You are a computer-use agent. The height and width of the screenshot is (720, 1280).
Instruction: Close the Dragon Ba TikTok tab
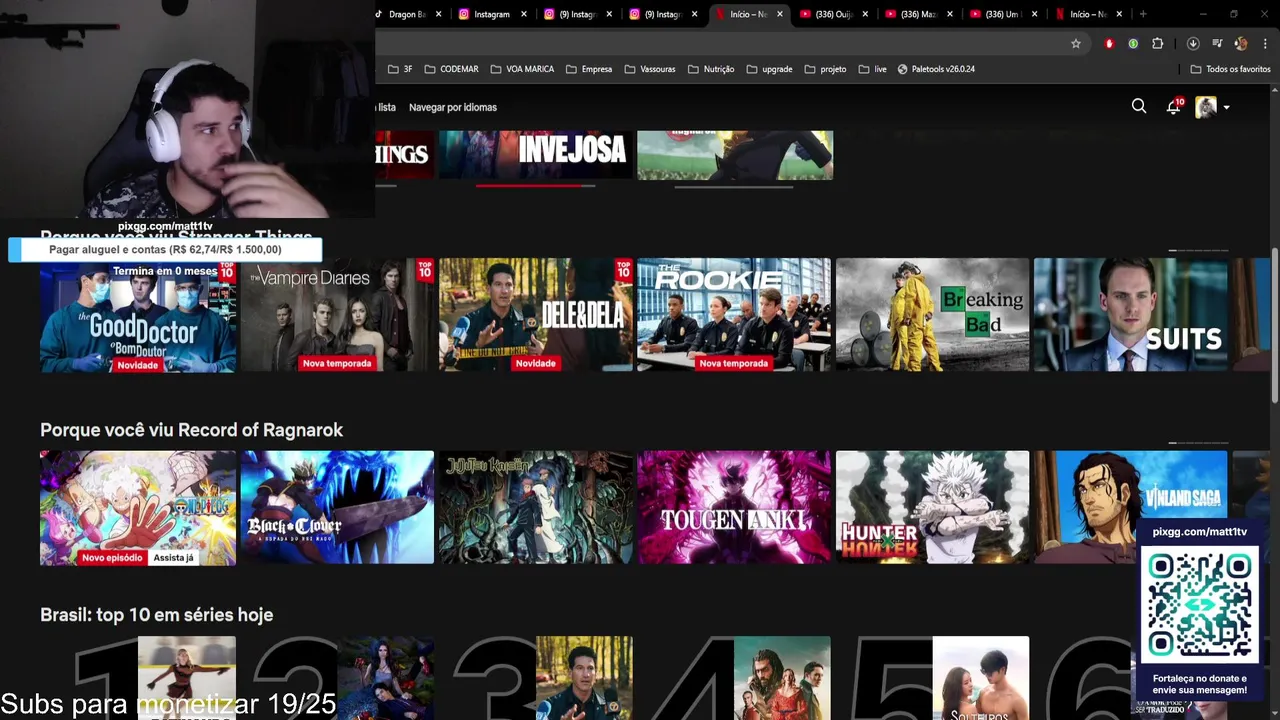(438, 14)
